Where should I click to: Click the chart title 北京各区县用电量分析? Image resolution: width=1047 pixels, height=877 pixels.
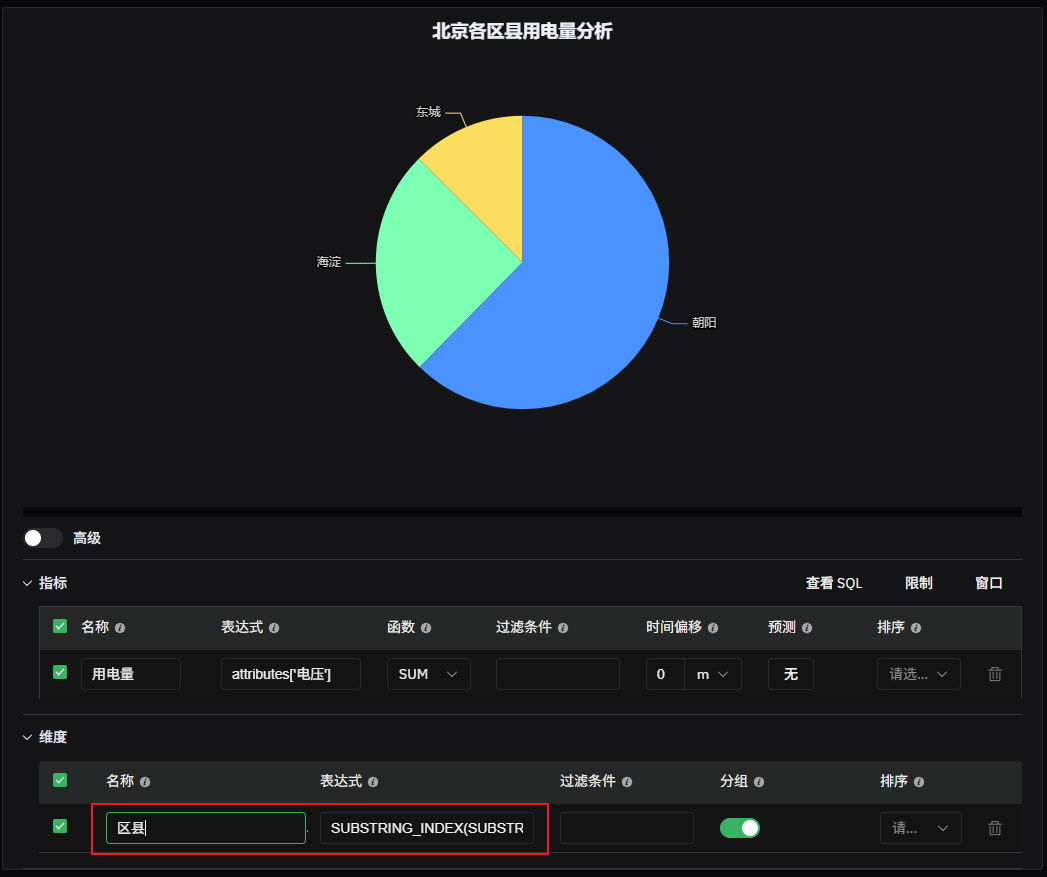tap(522, 31)
